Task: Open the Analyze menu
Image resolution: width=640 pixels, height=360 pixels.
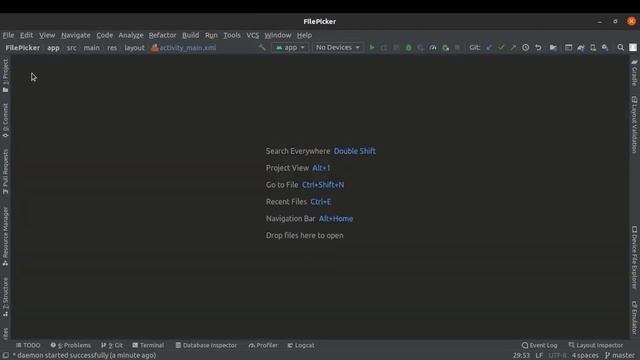Action: click(131, 35)
